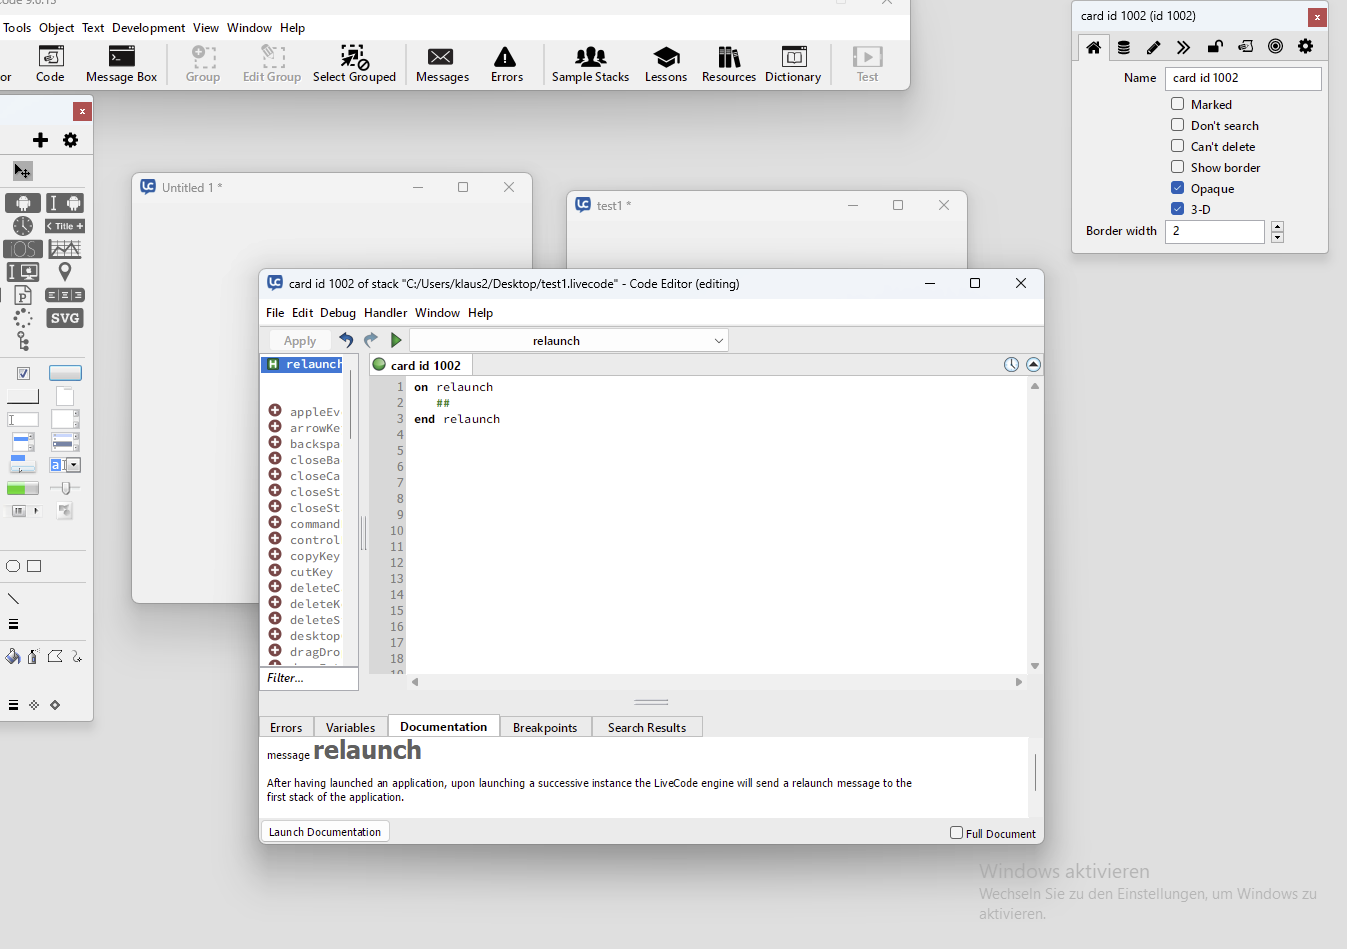Open the Message Box tool
Viewport: 1347px width, 949px height.
(121, 64)
